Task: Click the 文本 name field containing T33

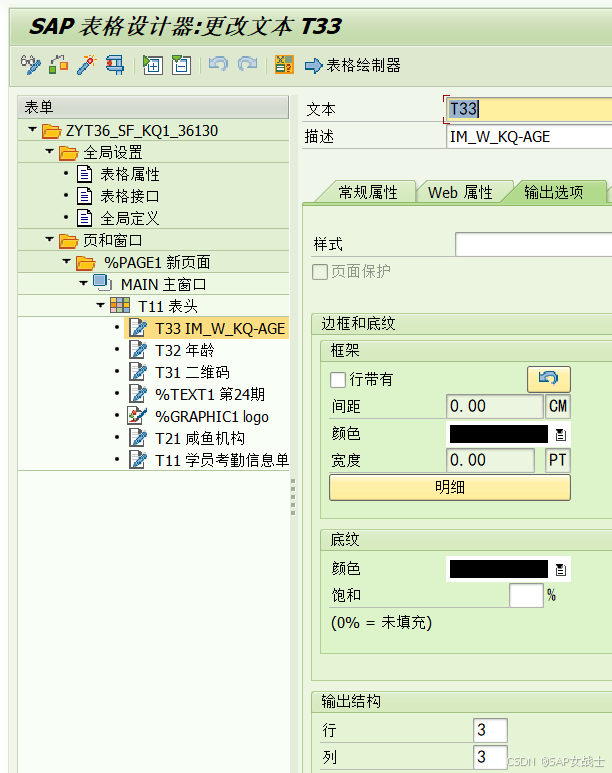Action: 529,109
